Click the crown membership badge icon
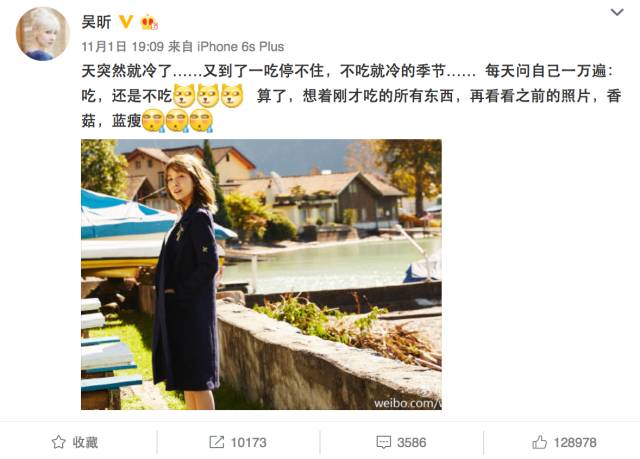Image resolution: width=640 pixels, height=459 pixels. tap(149, 22)
